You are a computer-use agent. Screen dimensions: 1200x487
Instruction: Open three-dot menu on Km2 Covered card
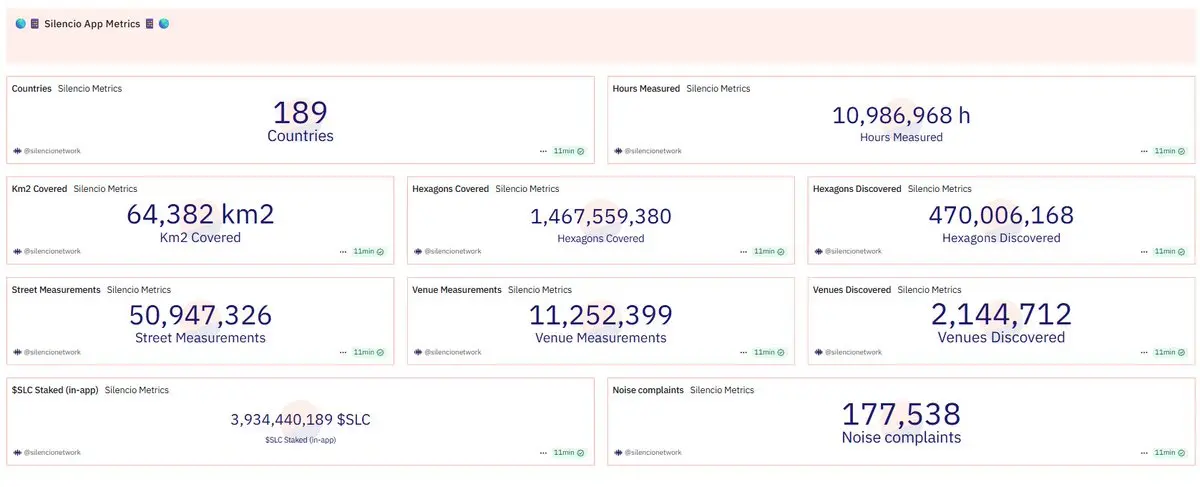click(343, 252)
